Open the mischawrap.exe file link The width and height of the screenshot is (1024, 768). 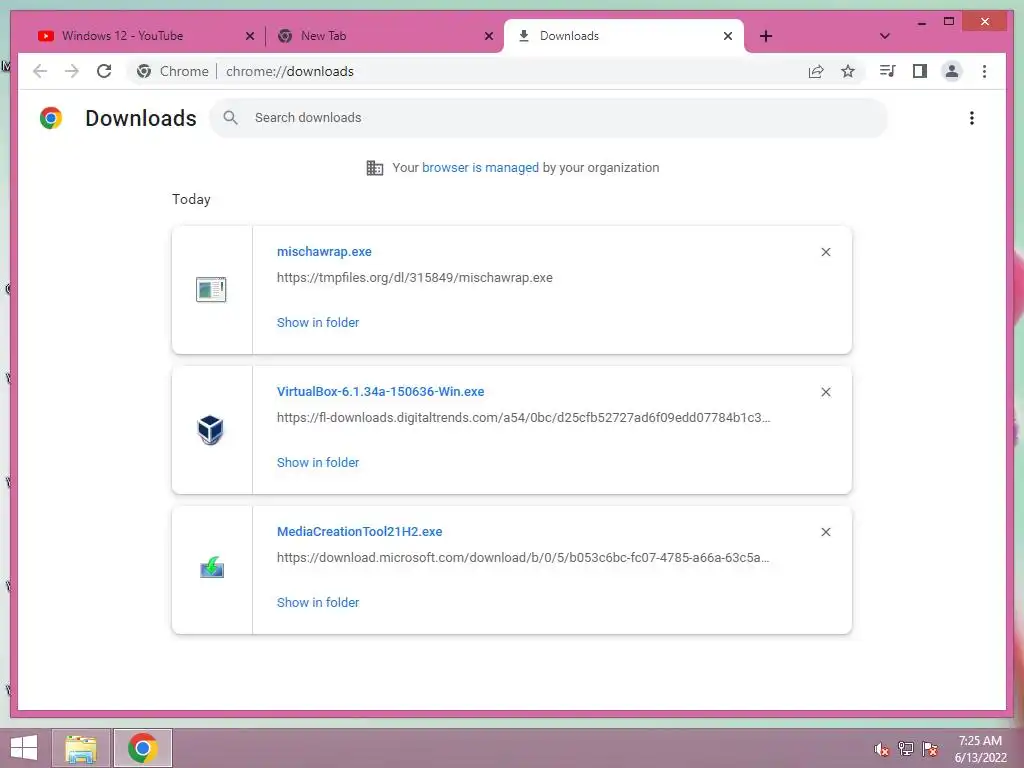(324, 251)
